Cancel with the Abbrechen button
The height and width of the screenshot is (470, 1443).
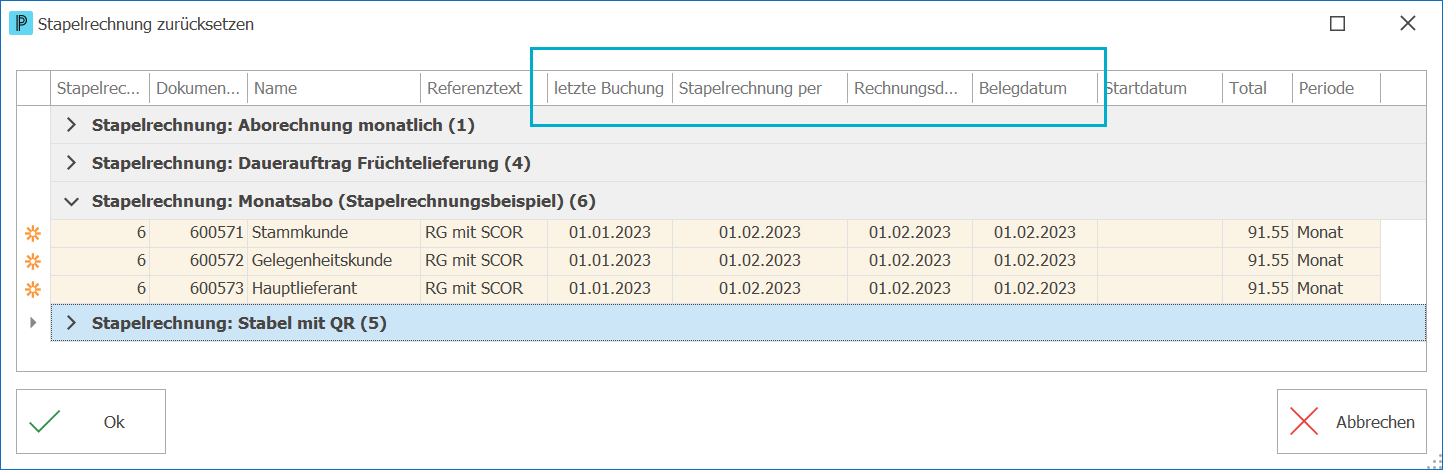(1352, 422)
